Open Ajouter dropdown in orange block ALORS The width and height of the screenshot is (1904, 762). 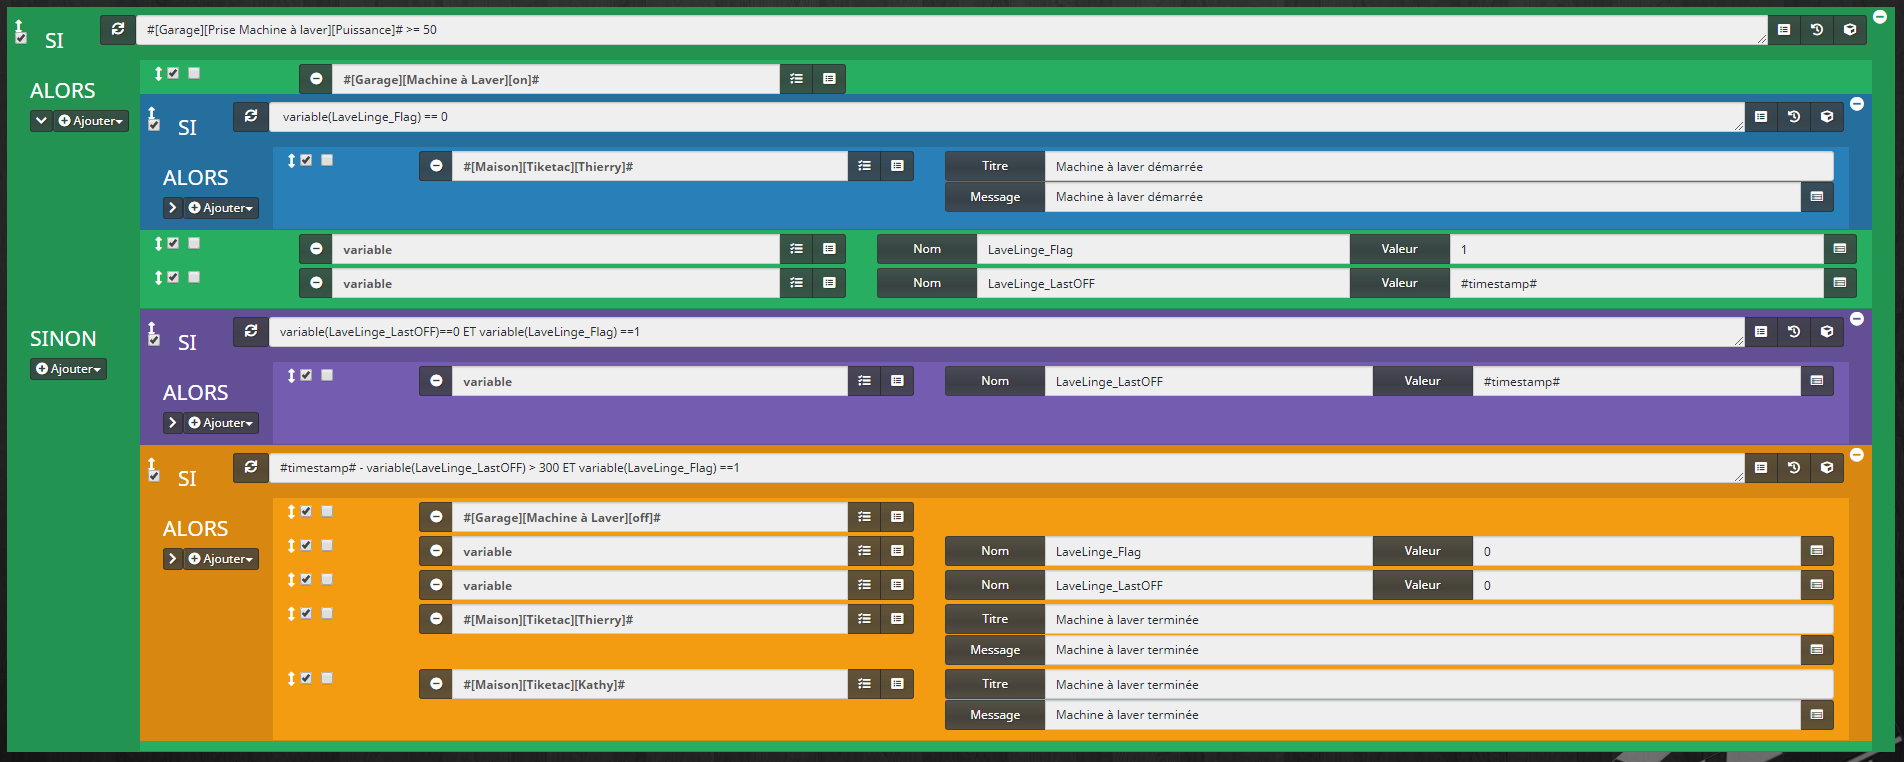point(221,559)
